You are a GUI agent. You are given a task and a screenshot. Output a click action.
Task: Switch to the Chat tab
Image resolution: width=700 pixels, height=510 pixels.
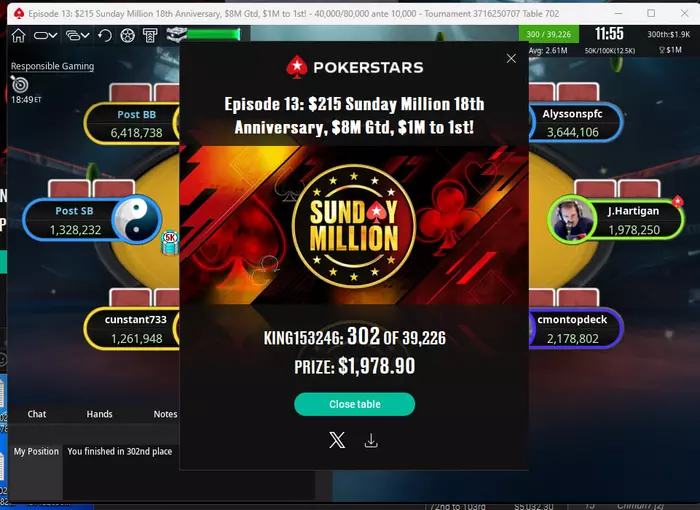(x=37, y=414)
